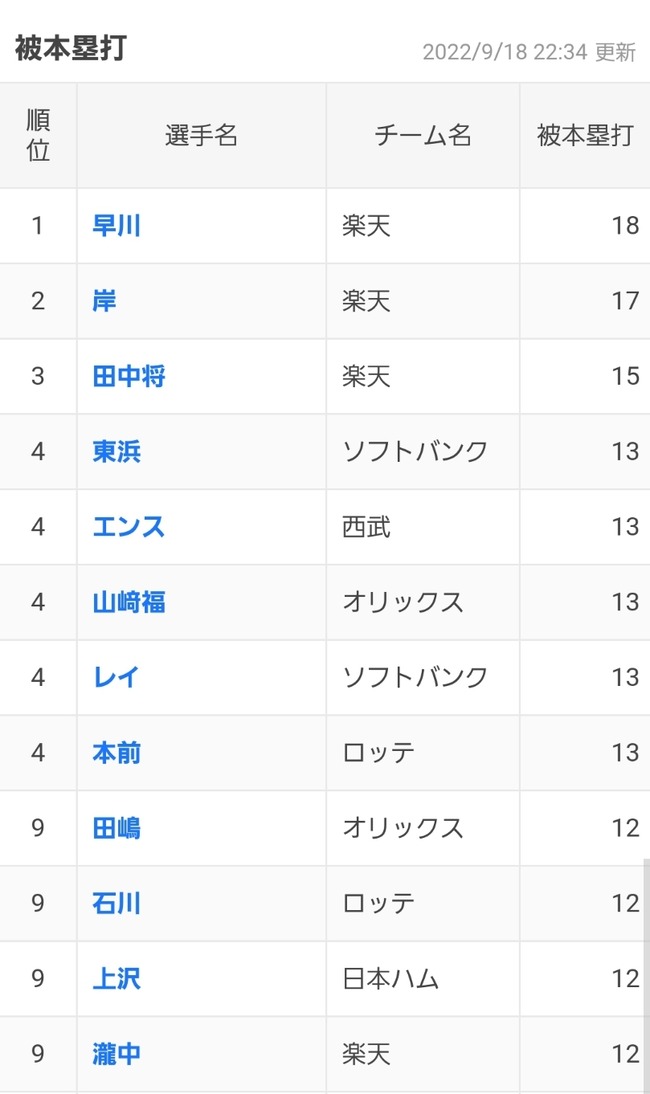Click the 選手名 column header
Screen dimensions: 650x1094
201,136
